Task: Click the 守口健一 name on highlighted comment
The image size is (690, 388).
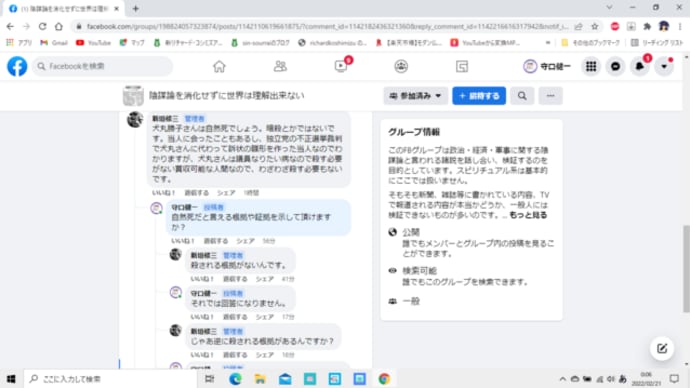Action: (184, 207)
